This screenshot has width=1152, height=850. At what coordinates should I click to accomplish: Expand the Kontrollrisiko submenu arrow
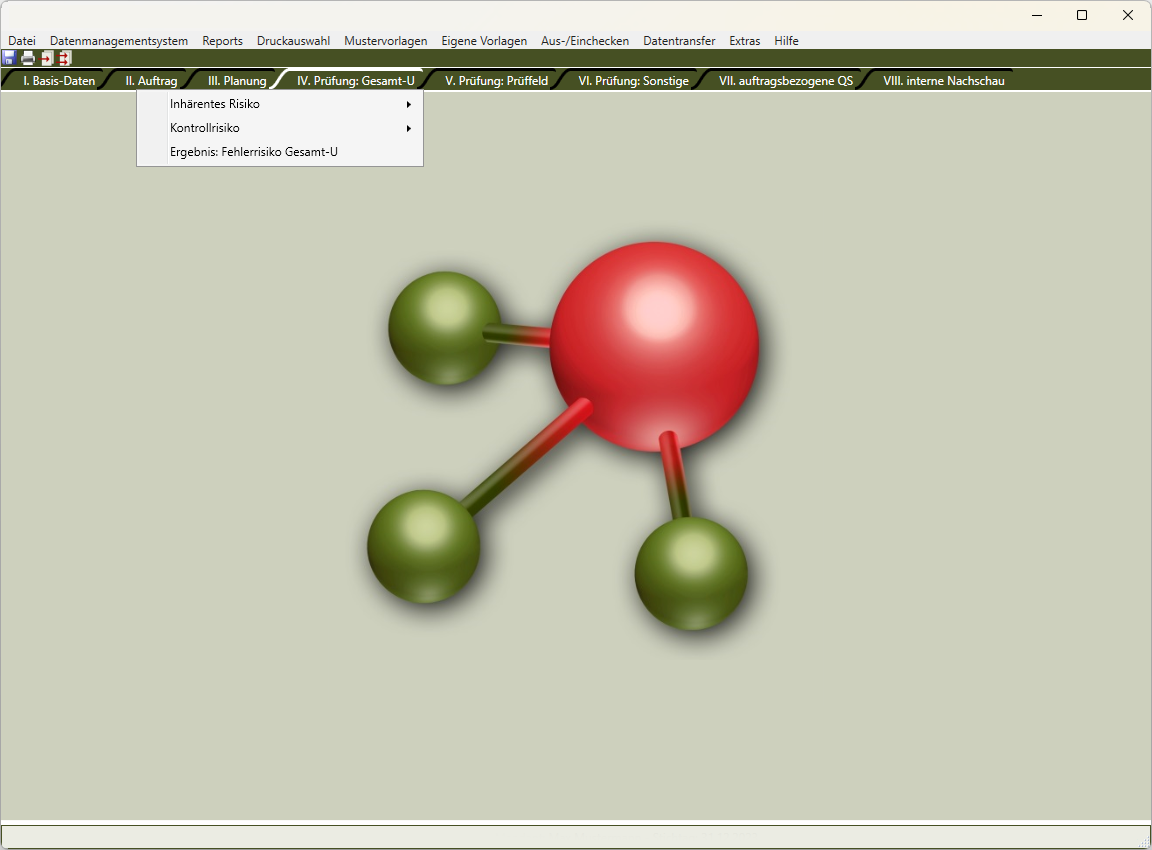coord(408,128)
